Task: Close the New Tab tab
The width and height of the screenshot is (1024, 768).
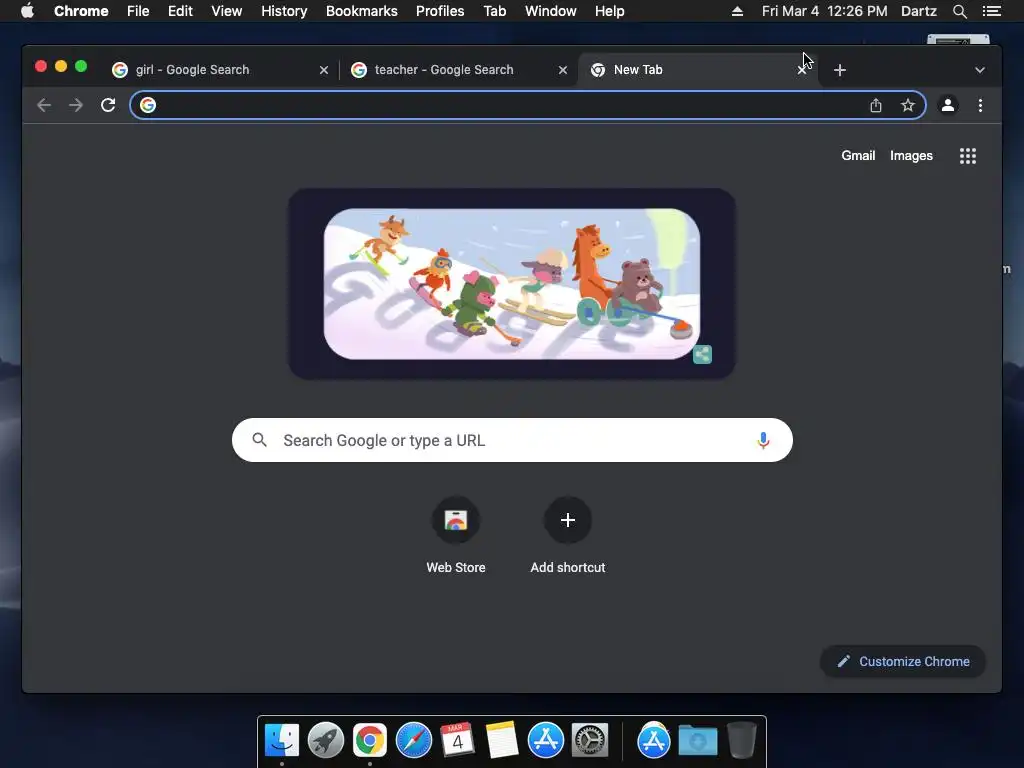Action: [x=802, y=70]
